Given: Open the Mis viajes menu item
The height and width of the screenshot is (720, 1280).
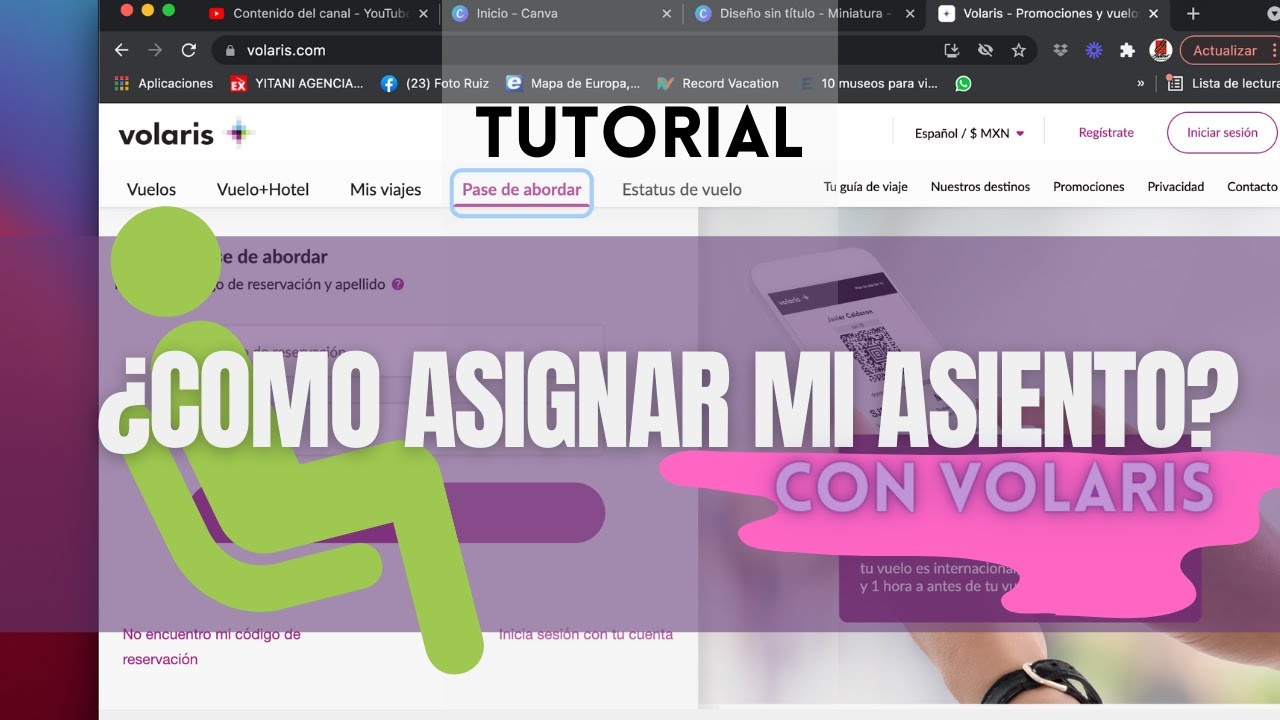Looking at the screenshot, I should click(x=385, y=189).
